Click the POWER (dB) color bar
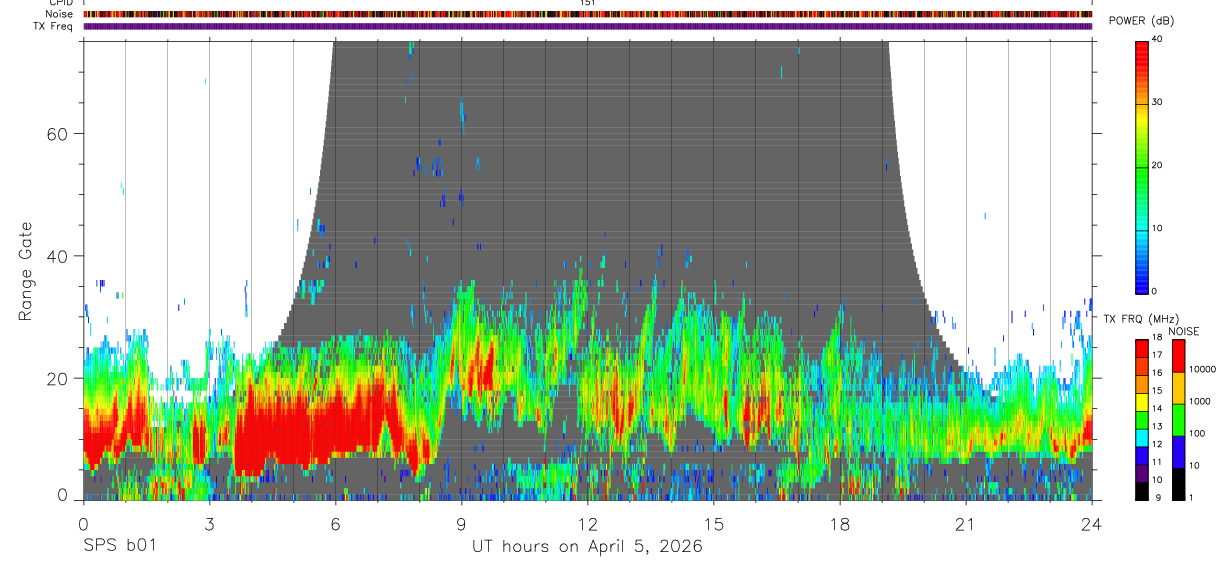The height and width of the screenshot is (567, 1228). [1143, 165]
